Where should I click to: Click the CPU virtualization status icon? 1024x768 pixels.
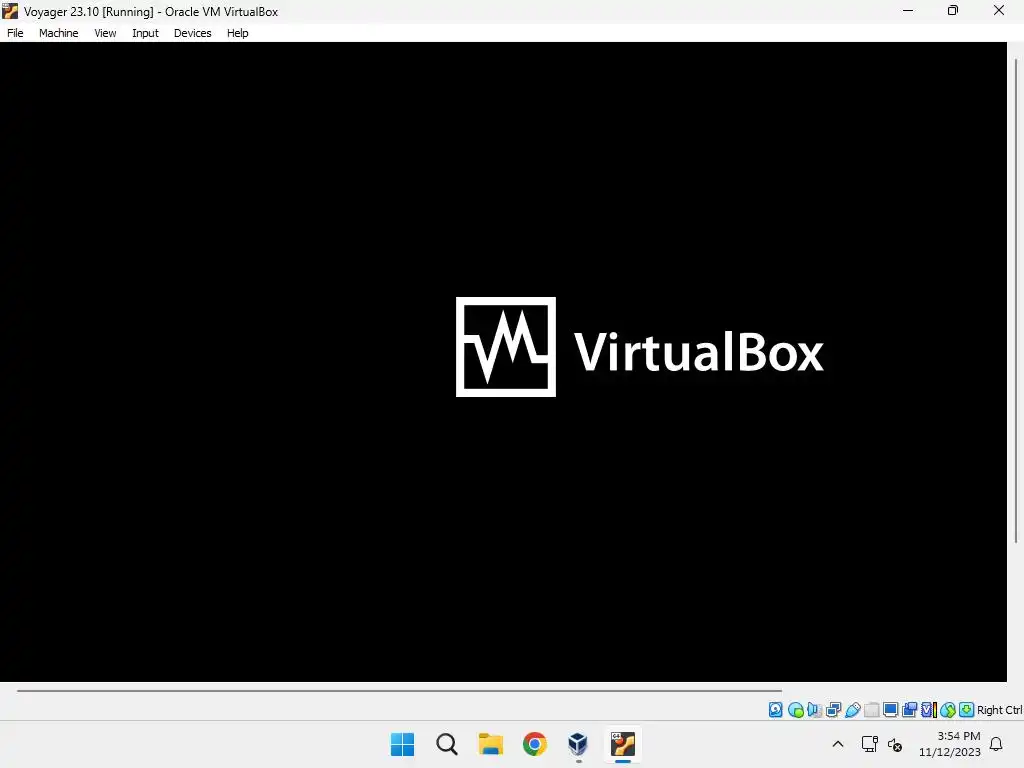pos(928,710)
